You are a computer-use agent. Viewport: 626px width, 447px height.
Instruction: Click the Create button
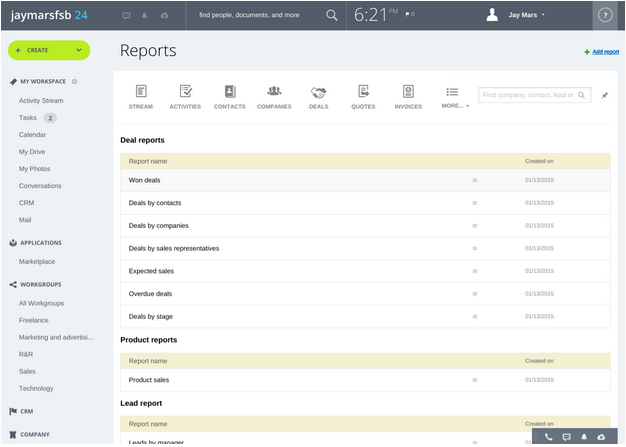point(49,50)
